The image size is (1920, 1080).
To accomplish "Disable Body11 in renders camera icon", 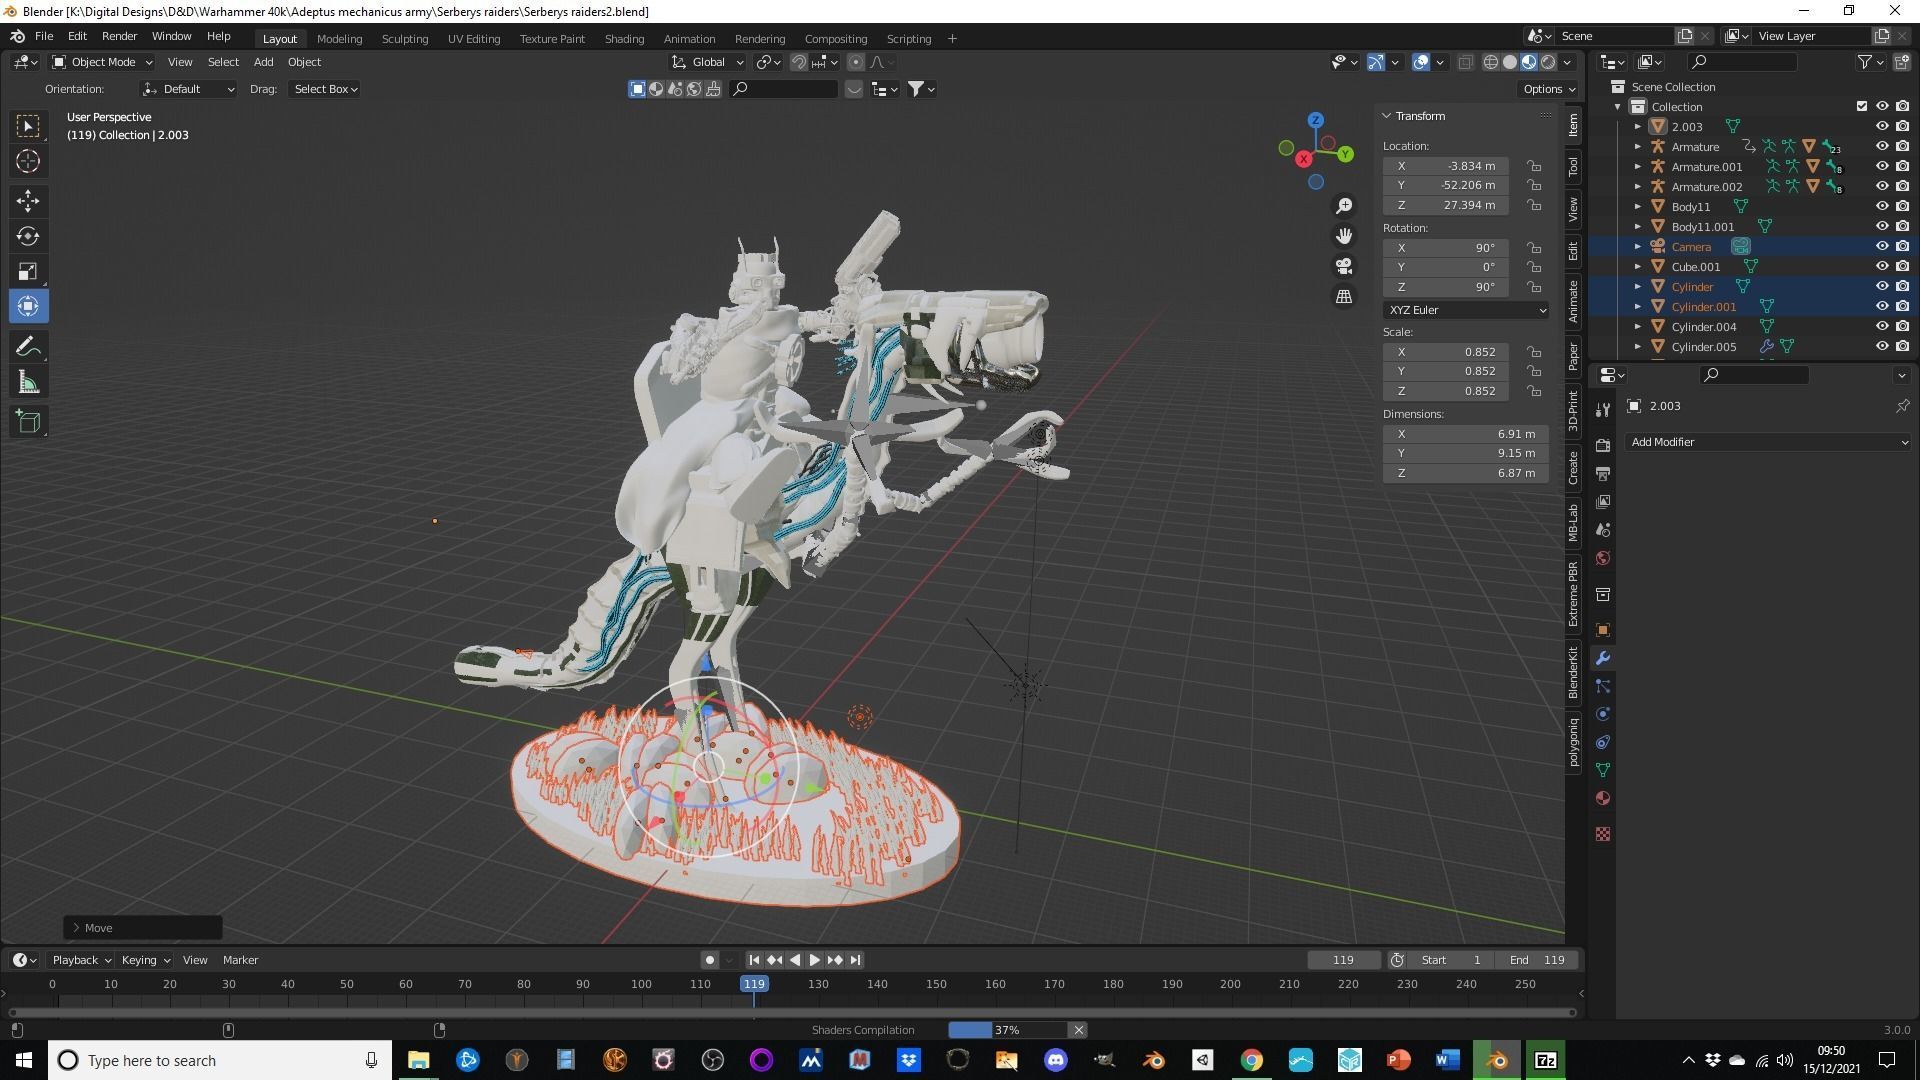I will [1902, 206].
